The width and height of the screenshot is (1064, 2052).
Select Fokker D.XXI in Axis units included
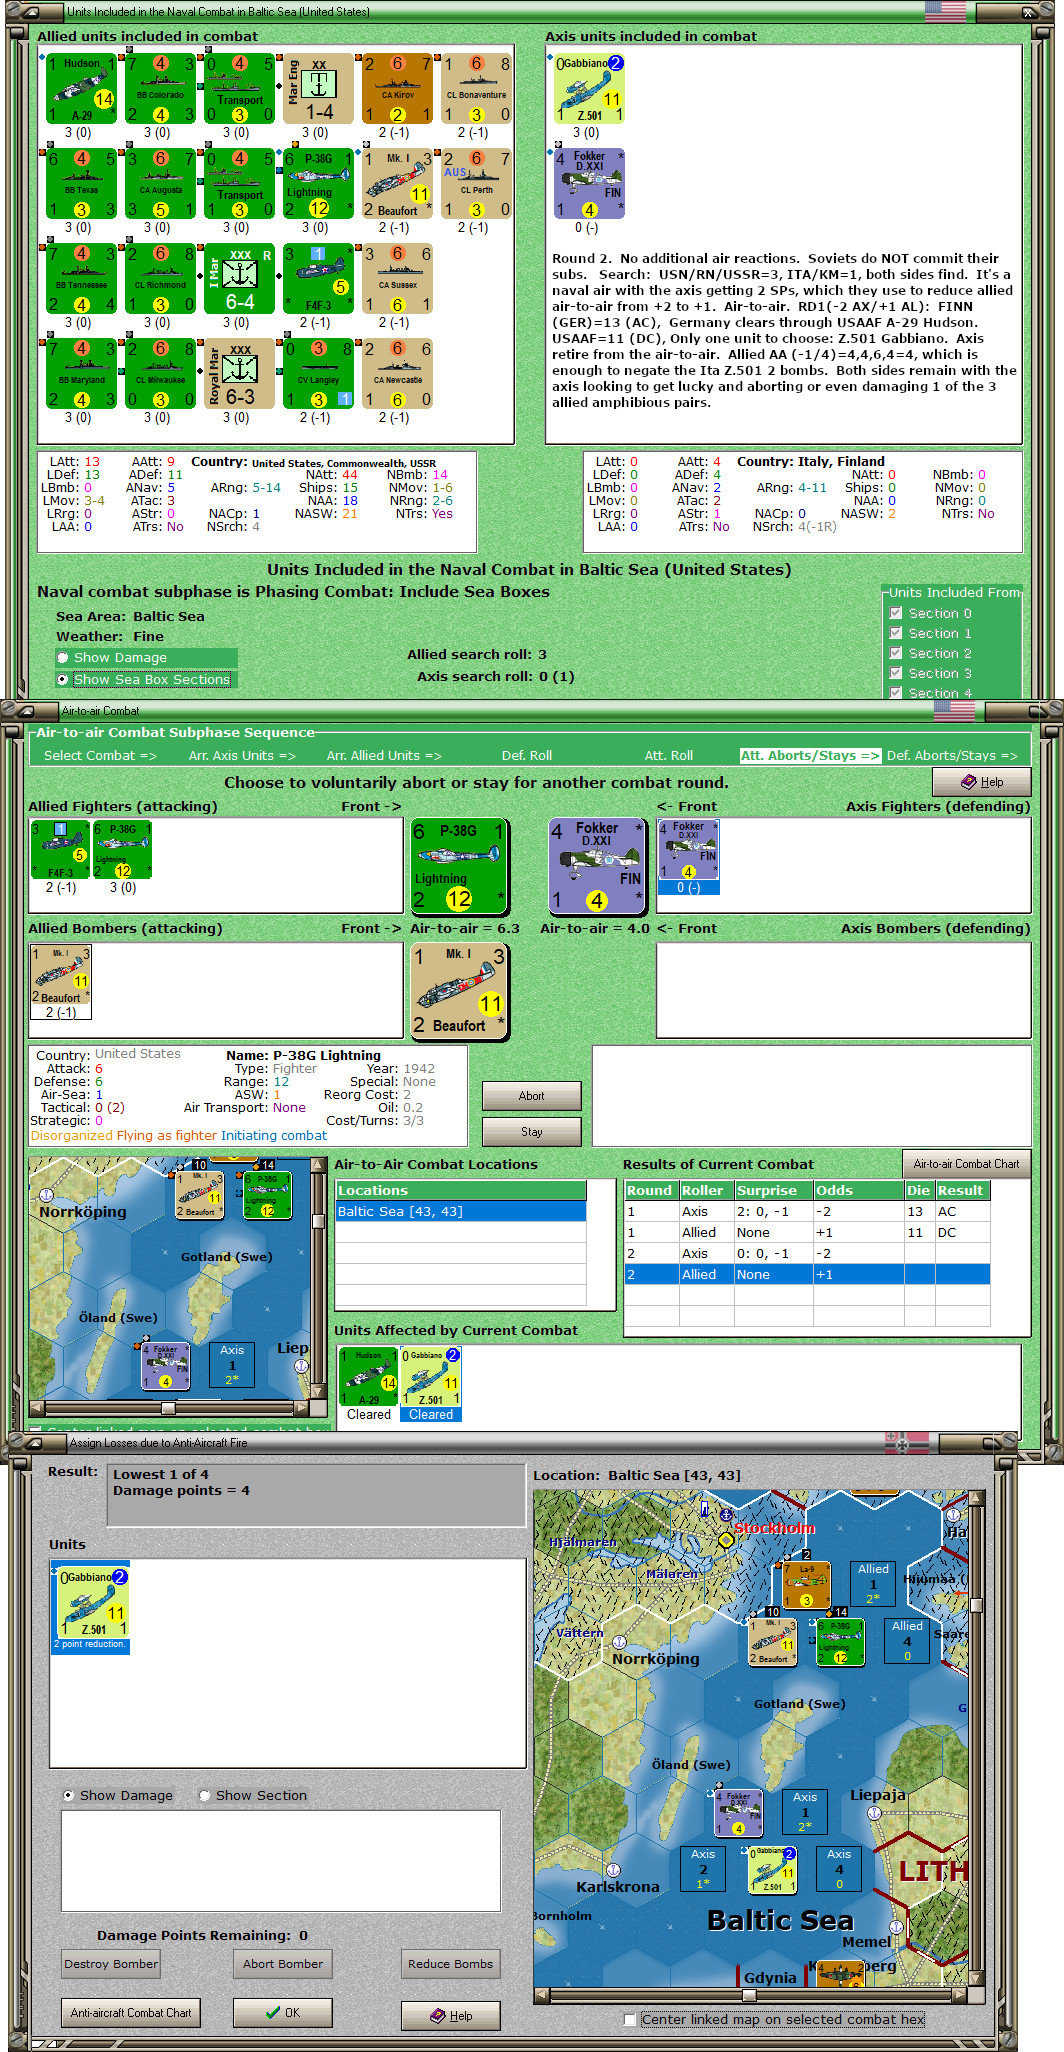[590, 184]
